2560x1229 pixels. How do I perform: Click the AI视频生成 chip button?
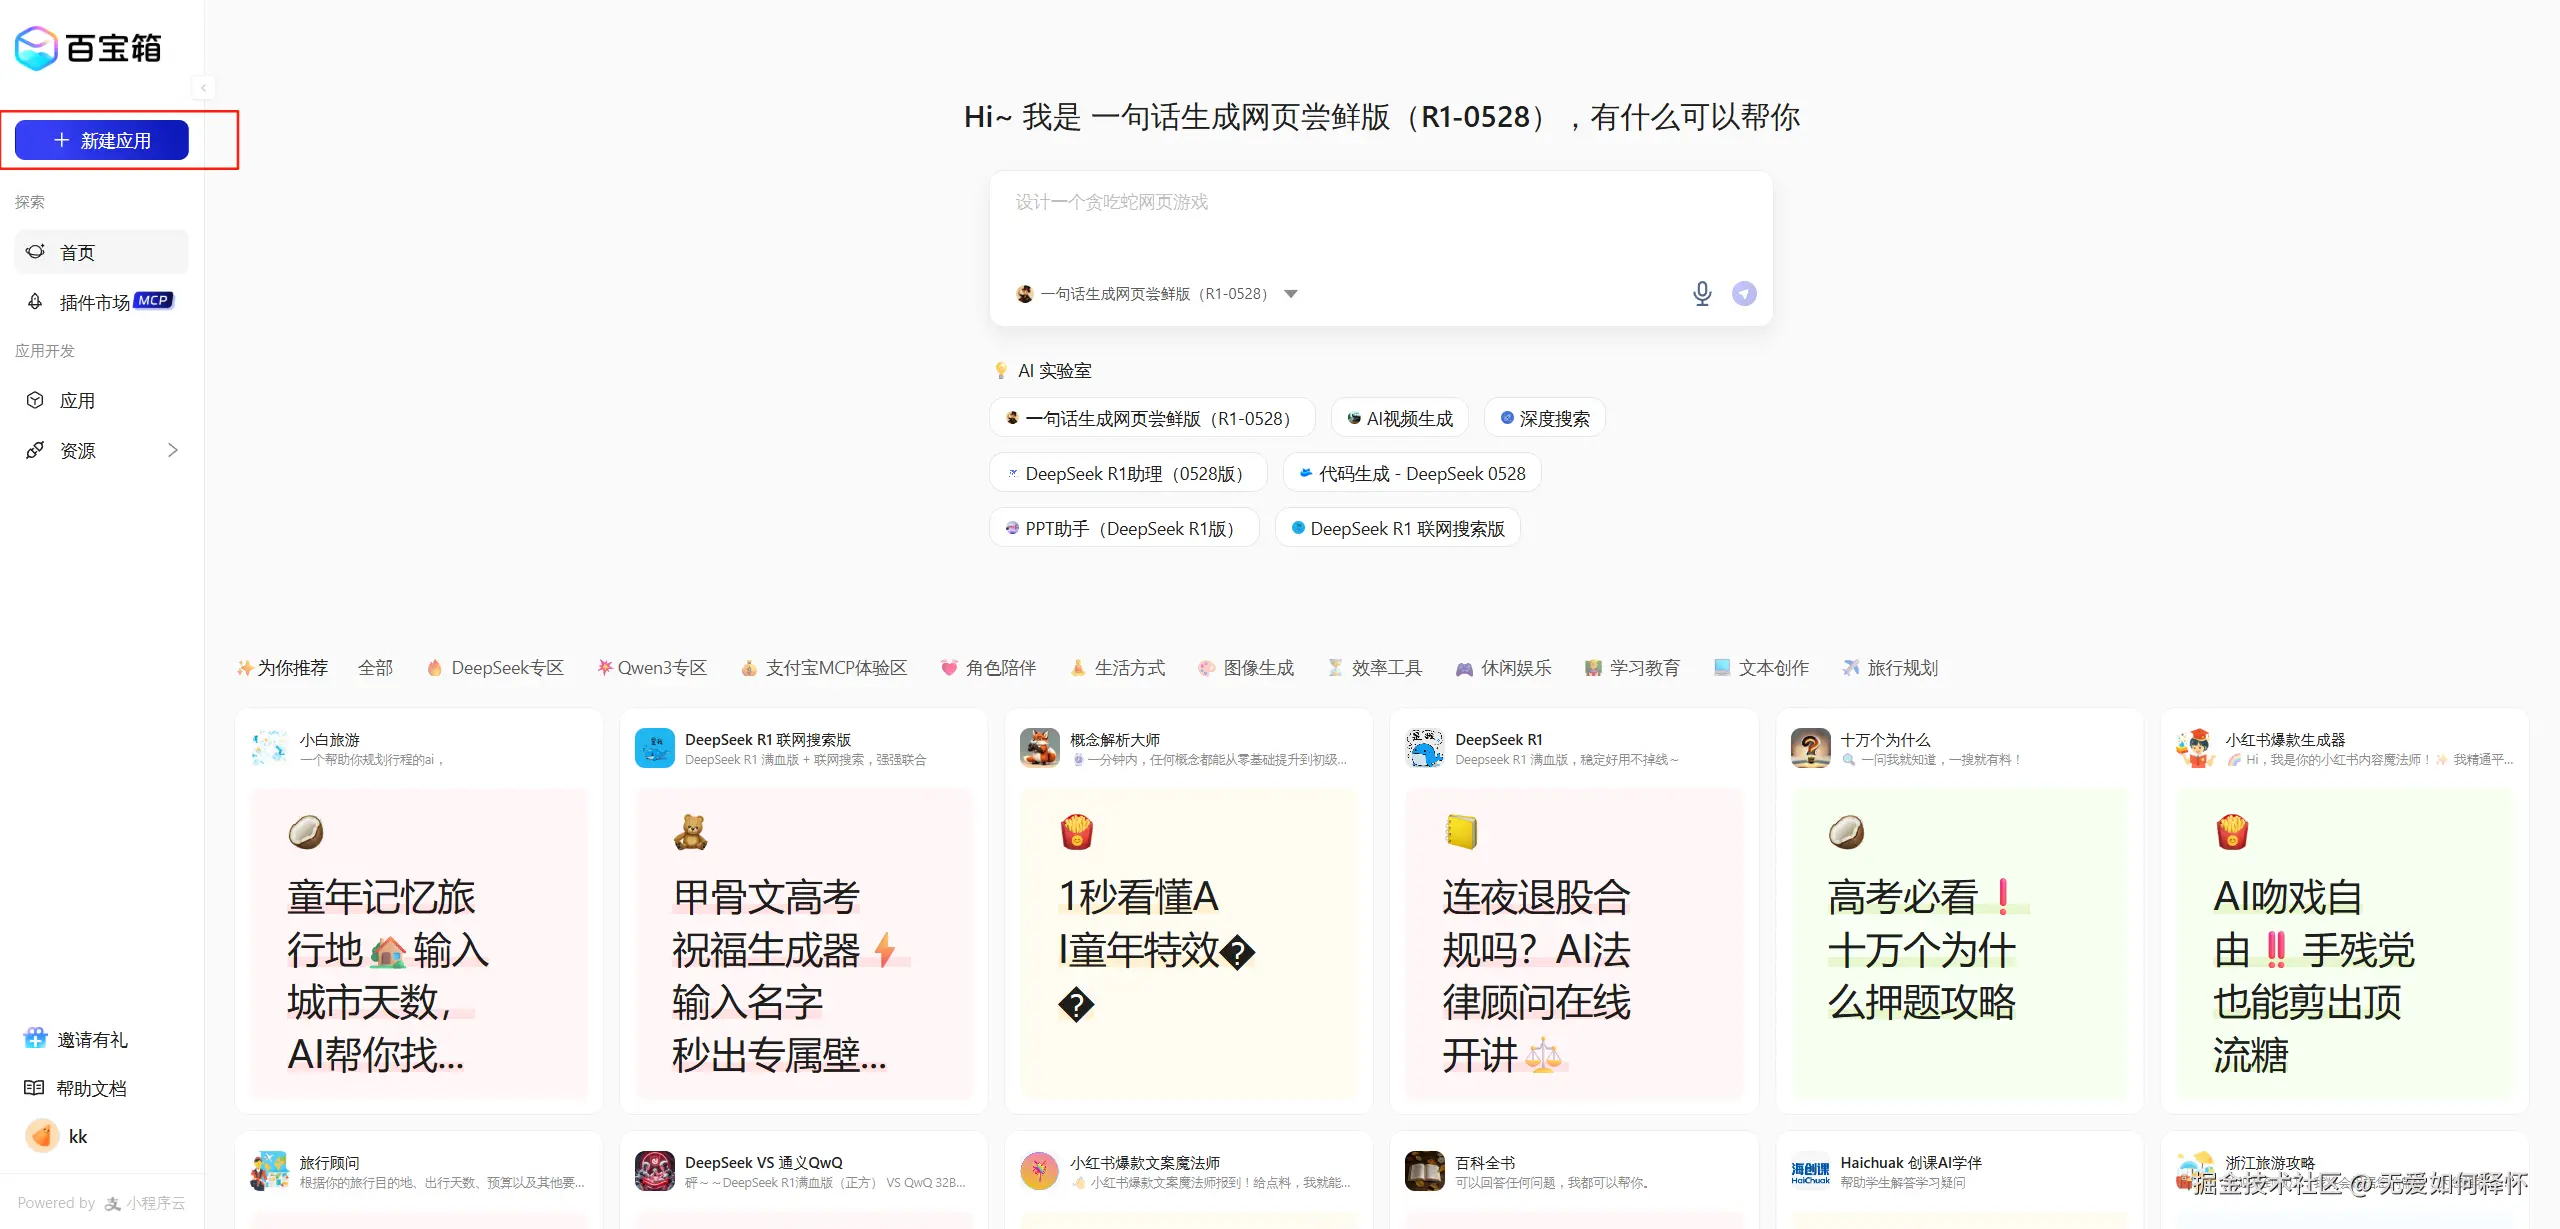coord(1399,418)
